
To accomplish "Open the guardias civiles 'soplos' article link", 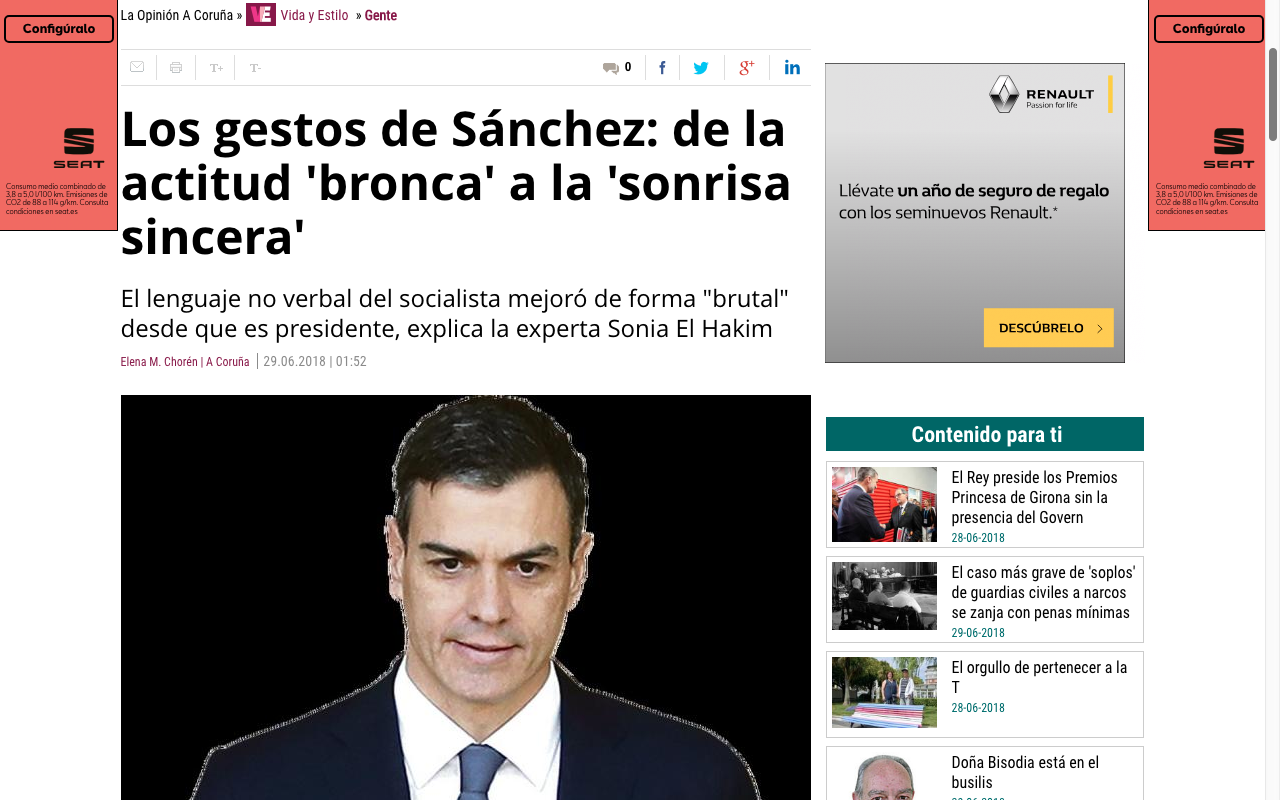I will 1043,592.
